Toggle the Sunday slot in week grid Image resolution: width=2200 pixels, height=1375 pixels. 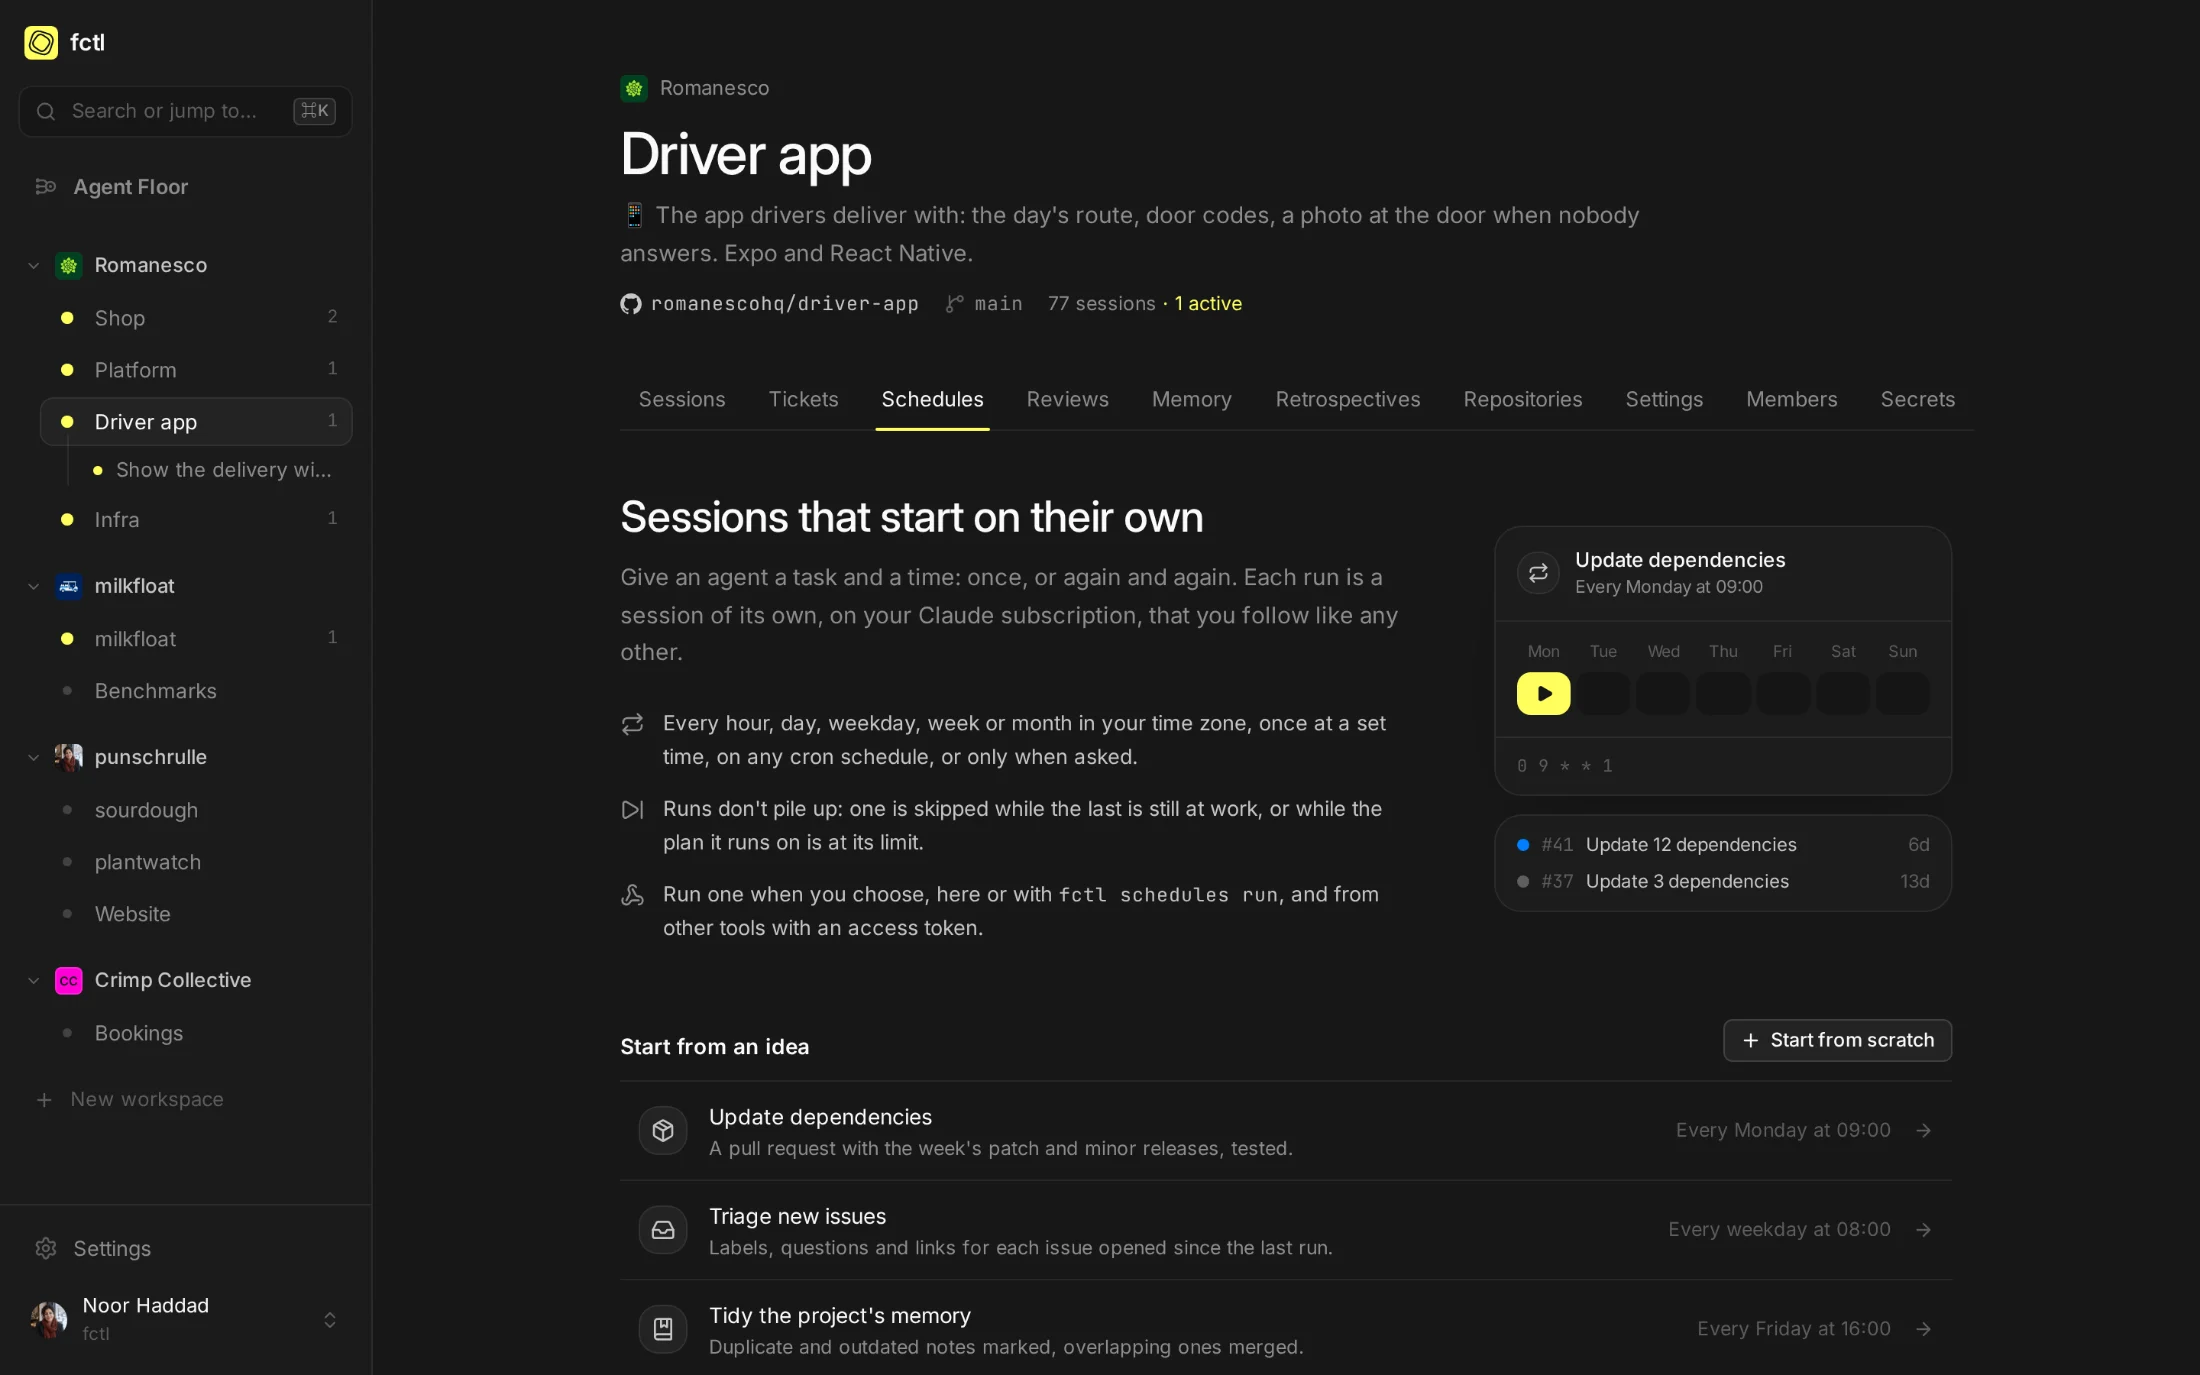pos(1903,693)
